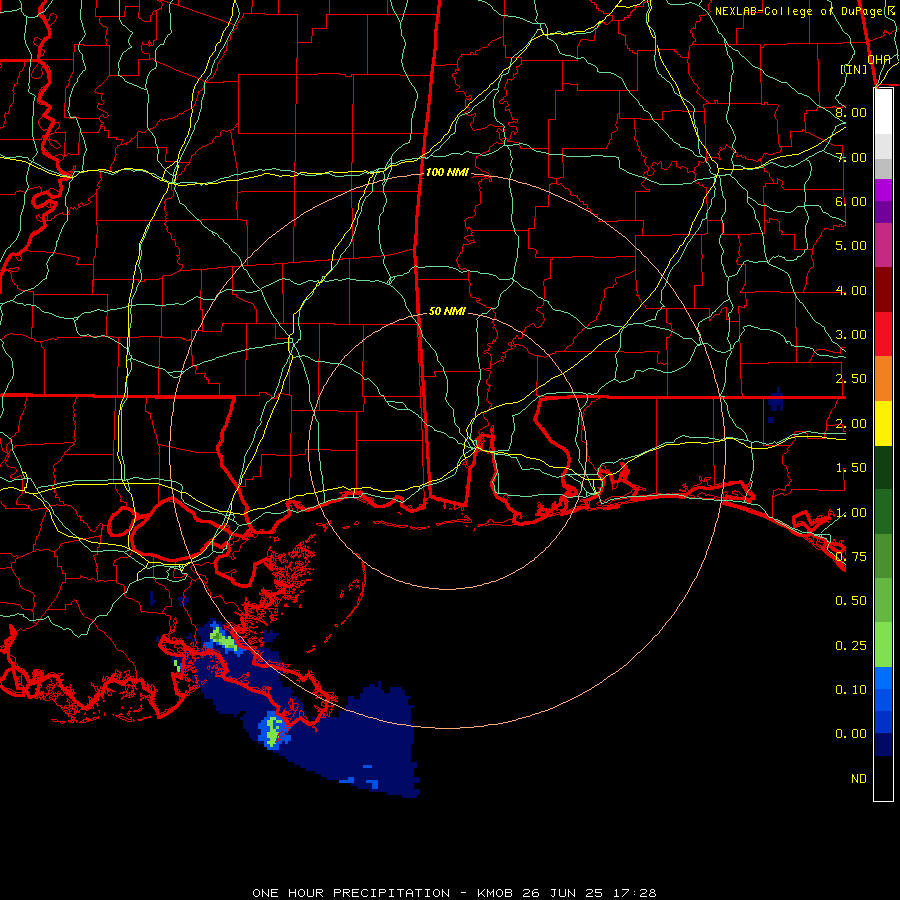Image resolution: width=900 pixels, height=900 pixels.
Task: Click the black ND legend swatch
Action: point(883,778)
